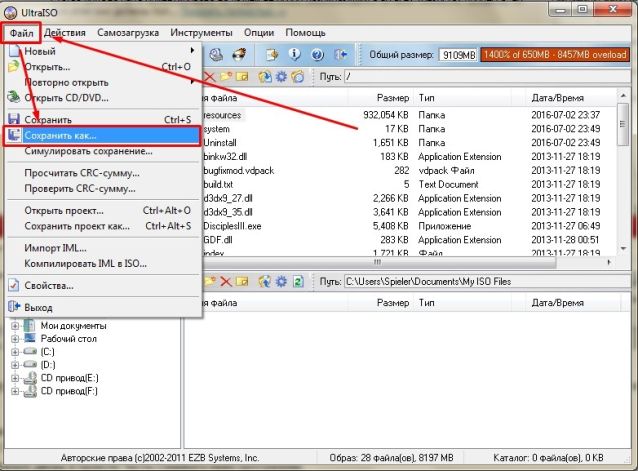The image size is (638, 471).
Task: Click the burn CD image toolbar icon
Action: 238,54
